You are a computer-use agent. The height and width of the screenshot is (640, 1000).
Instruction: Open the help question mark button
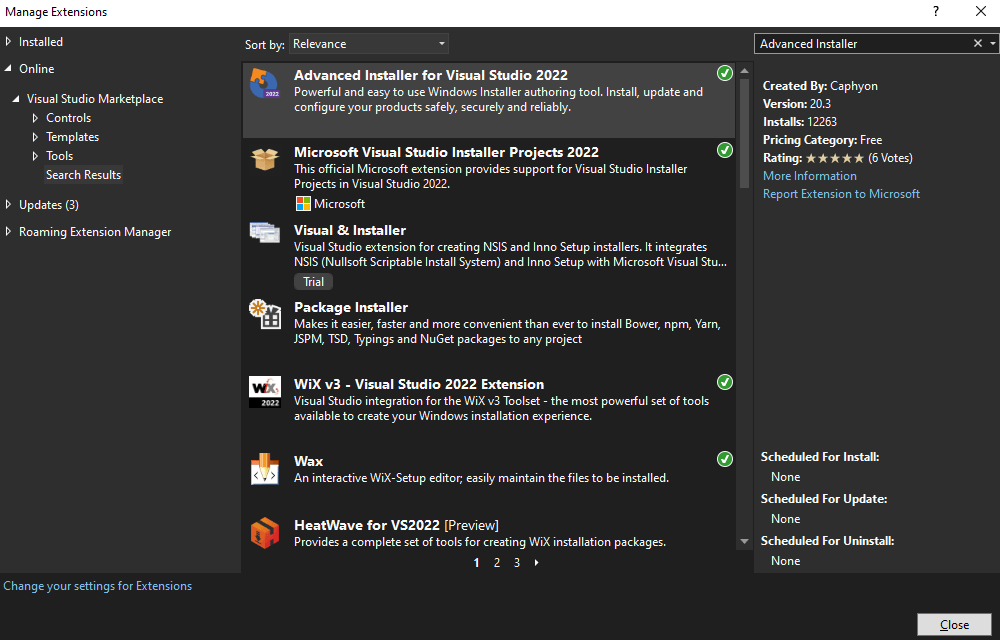tap(936, 11)
